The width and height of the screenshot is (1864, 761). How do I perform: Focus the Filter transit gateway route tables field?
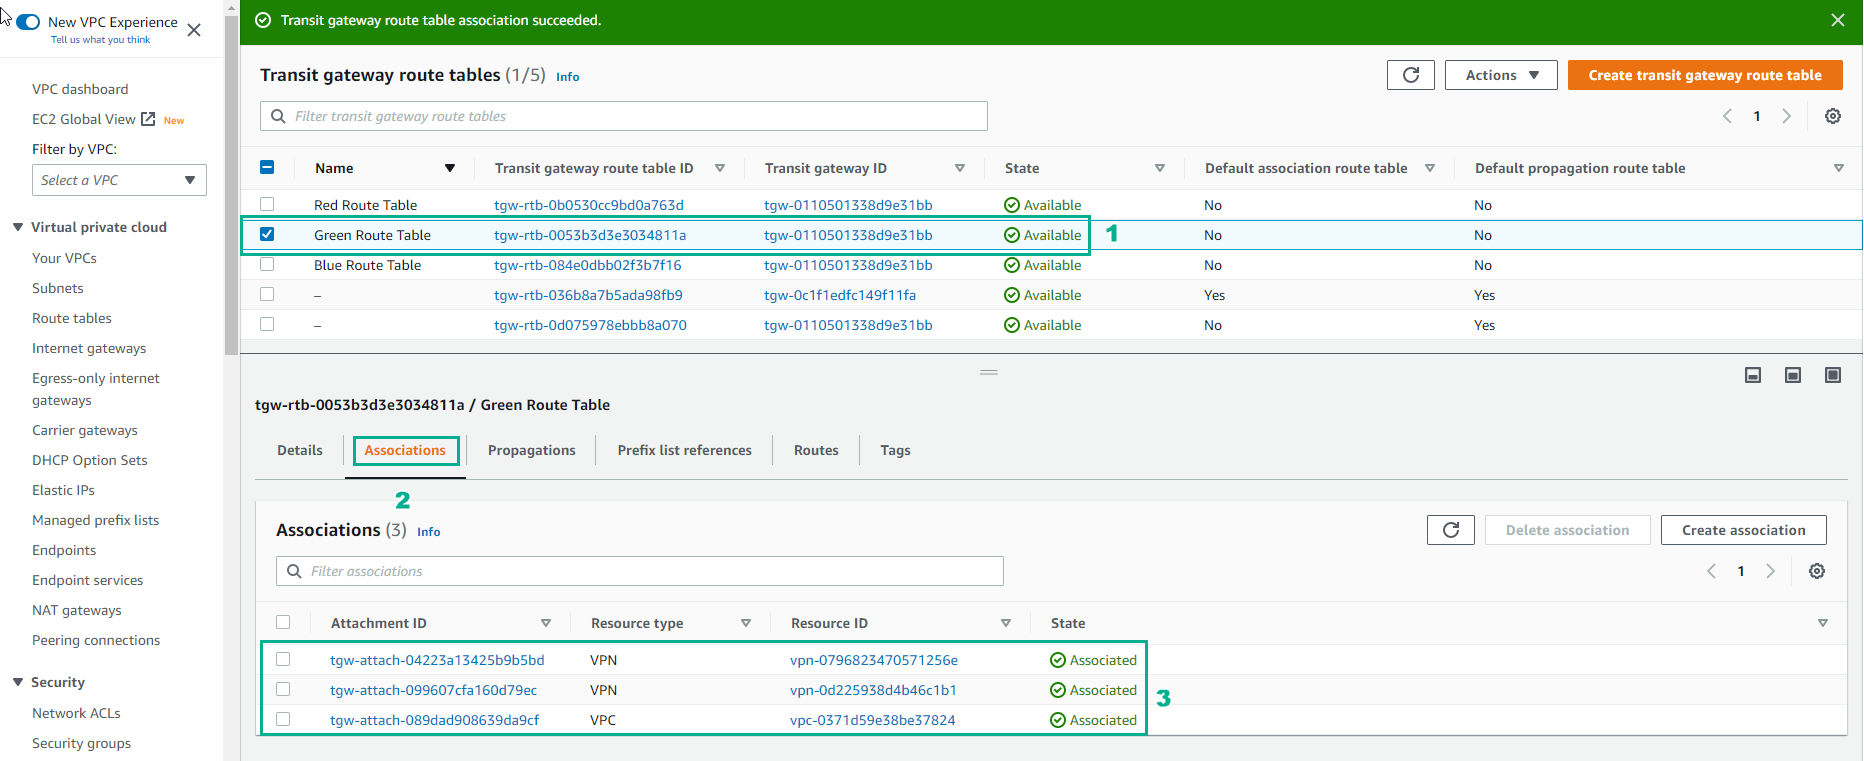coord(624,116)
